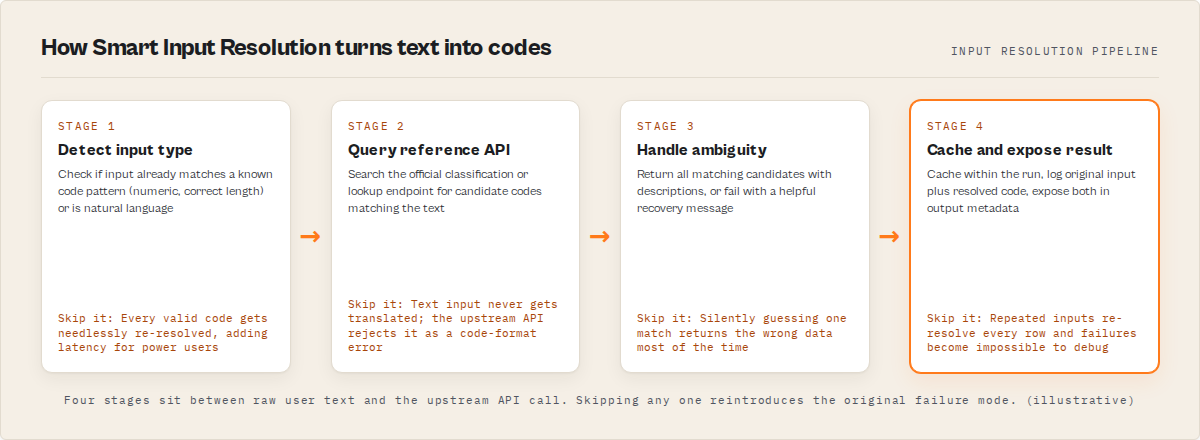Click the STAGE 3 label
The image size is (1200, 440).
[665, 126]
